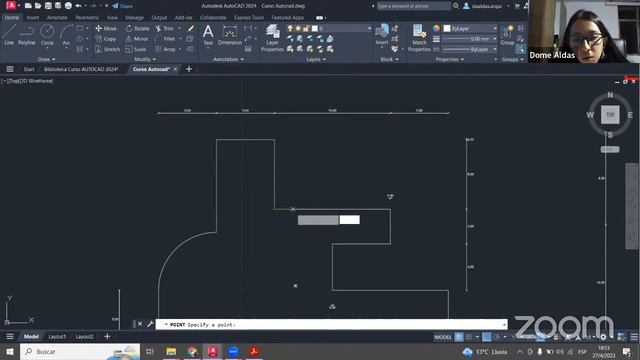Click the Copy tool
640x360 pixels.
coord(106,39)
